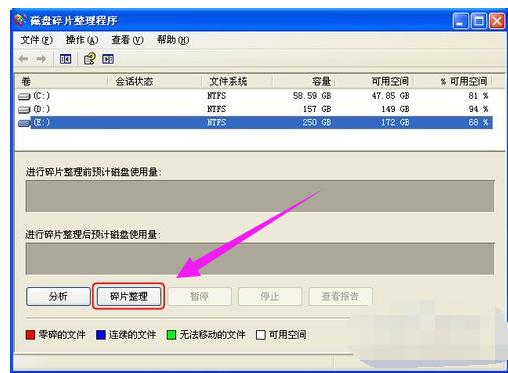Click the 172 GB free space cell
Screen dimensions: 508x373
click(395, 122)
